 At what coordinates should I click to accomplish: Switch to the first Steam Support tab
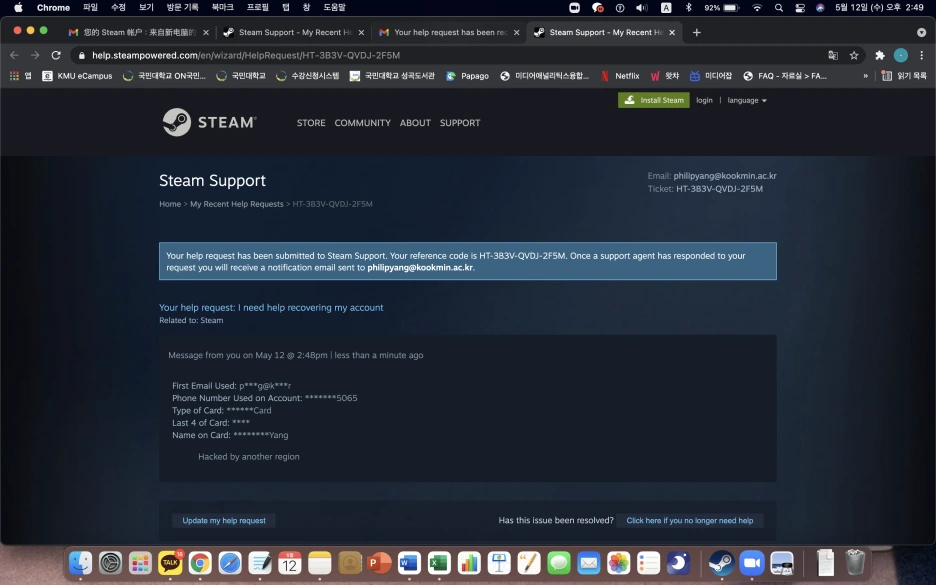[x=295, y=32]
